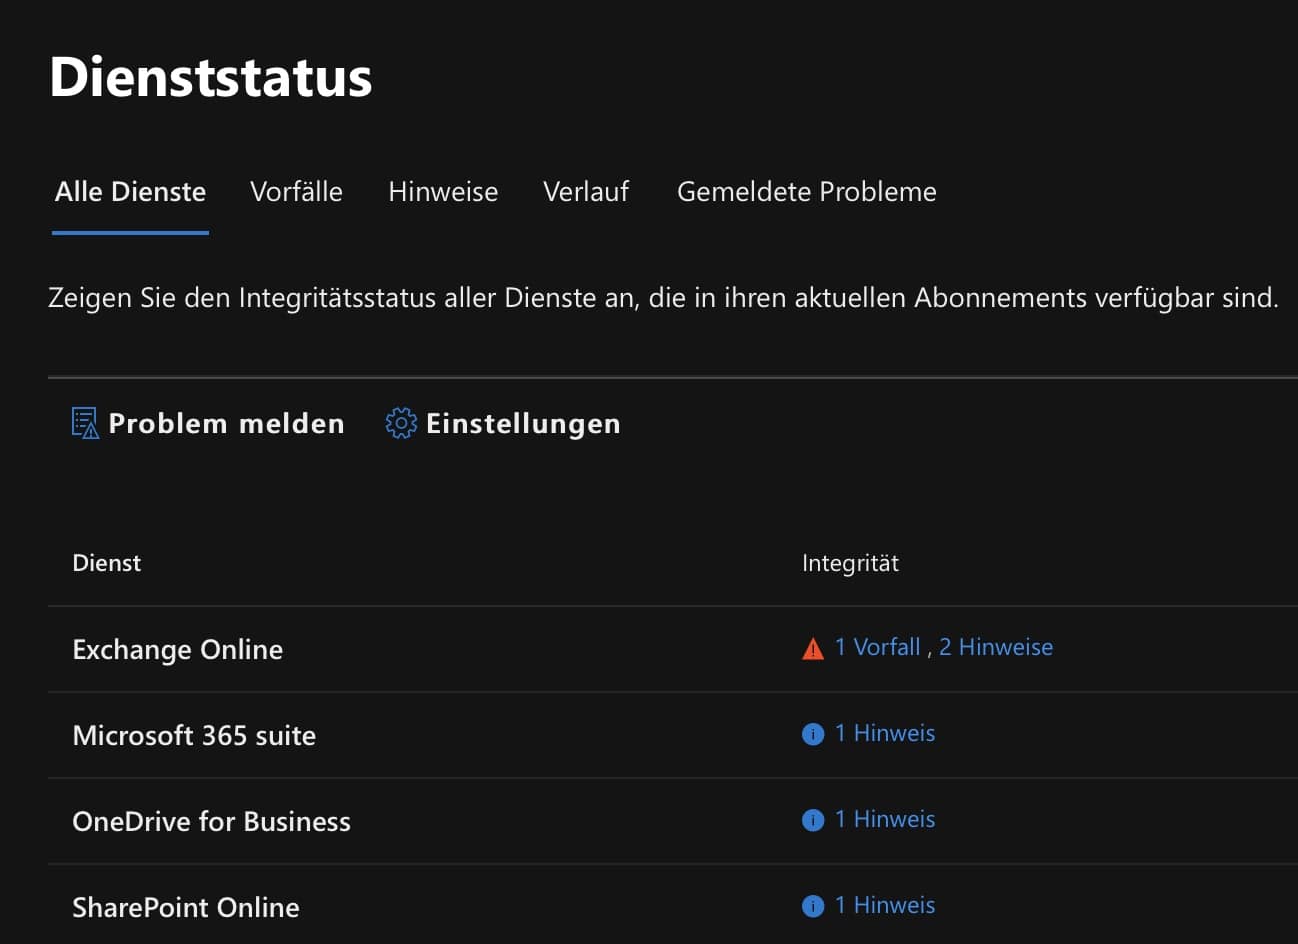This screenshot has width=1298, height=944.
Task: Click the Problem melden report icon
Action: pos(85,423)
